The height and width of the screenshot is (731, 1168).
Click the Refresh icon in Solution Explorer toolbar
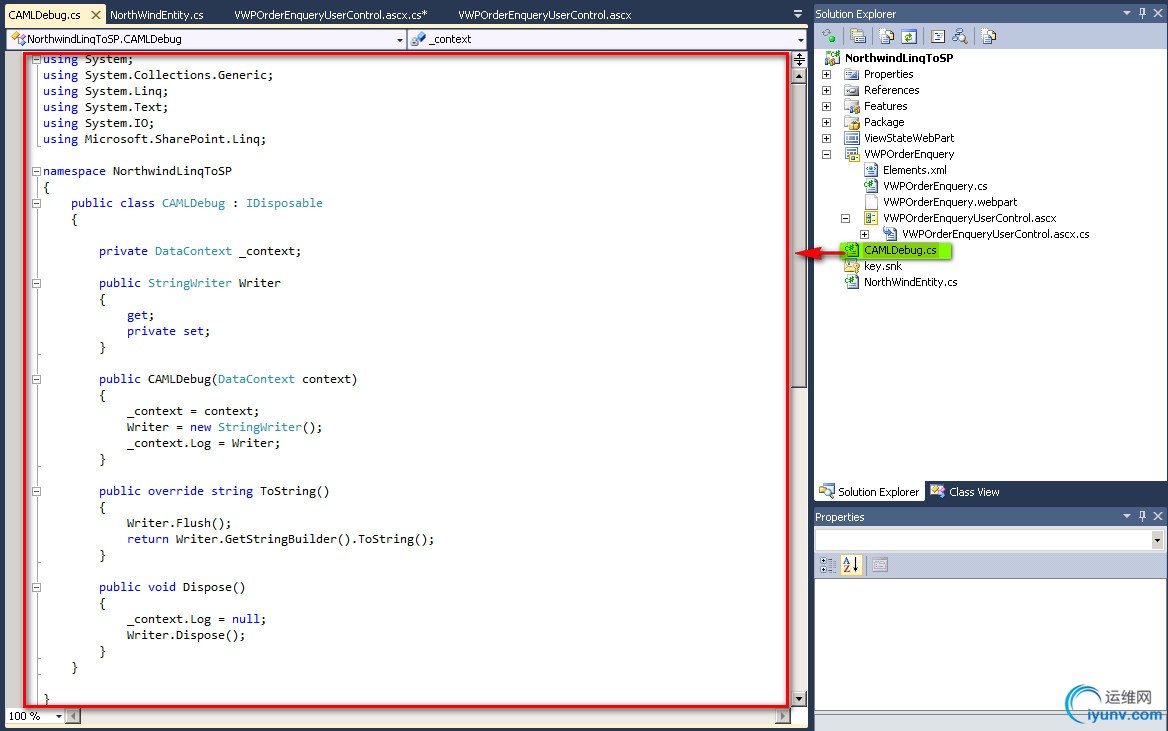click(909, 36)
